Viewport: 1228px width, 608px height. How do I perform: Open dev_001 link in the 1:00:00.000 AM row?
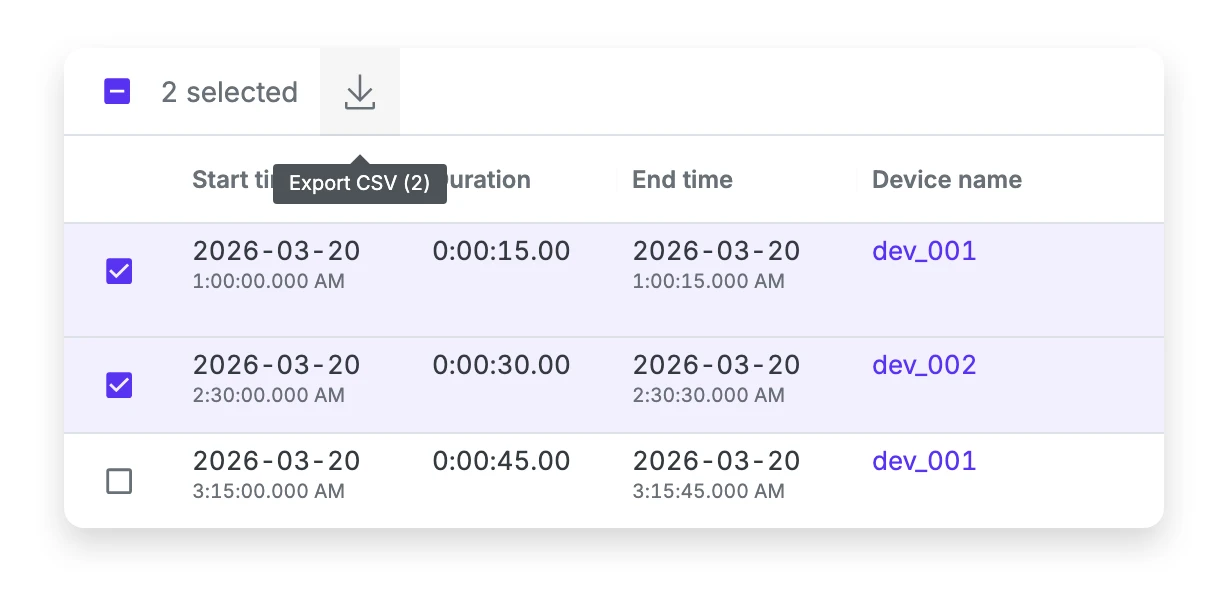pyautogui.click(x=924, y=251)
